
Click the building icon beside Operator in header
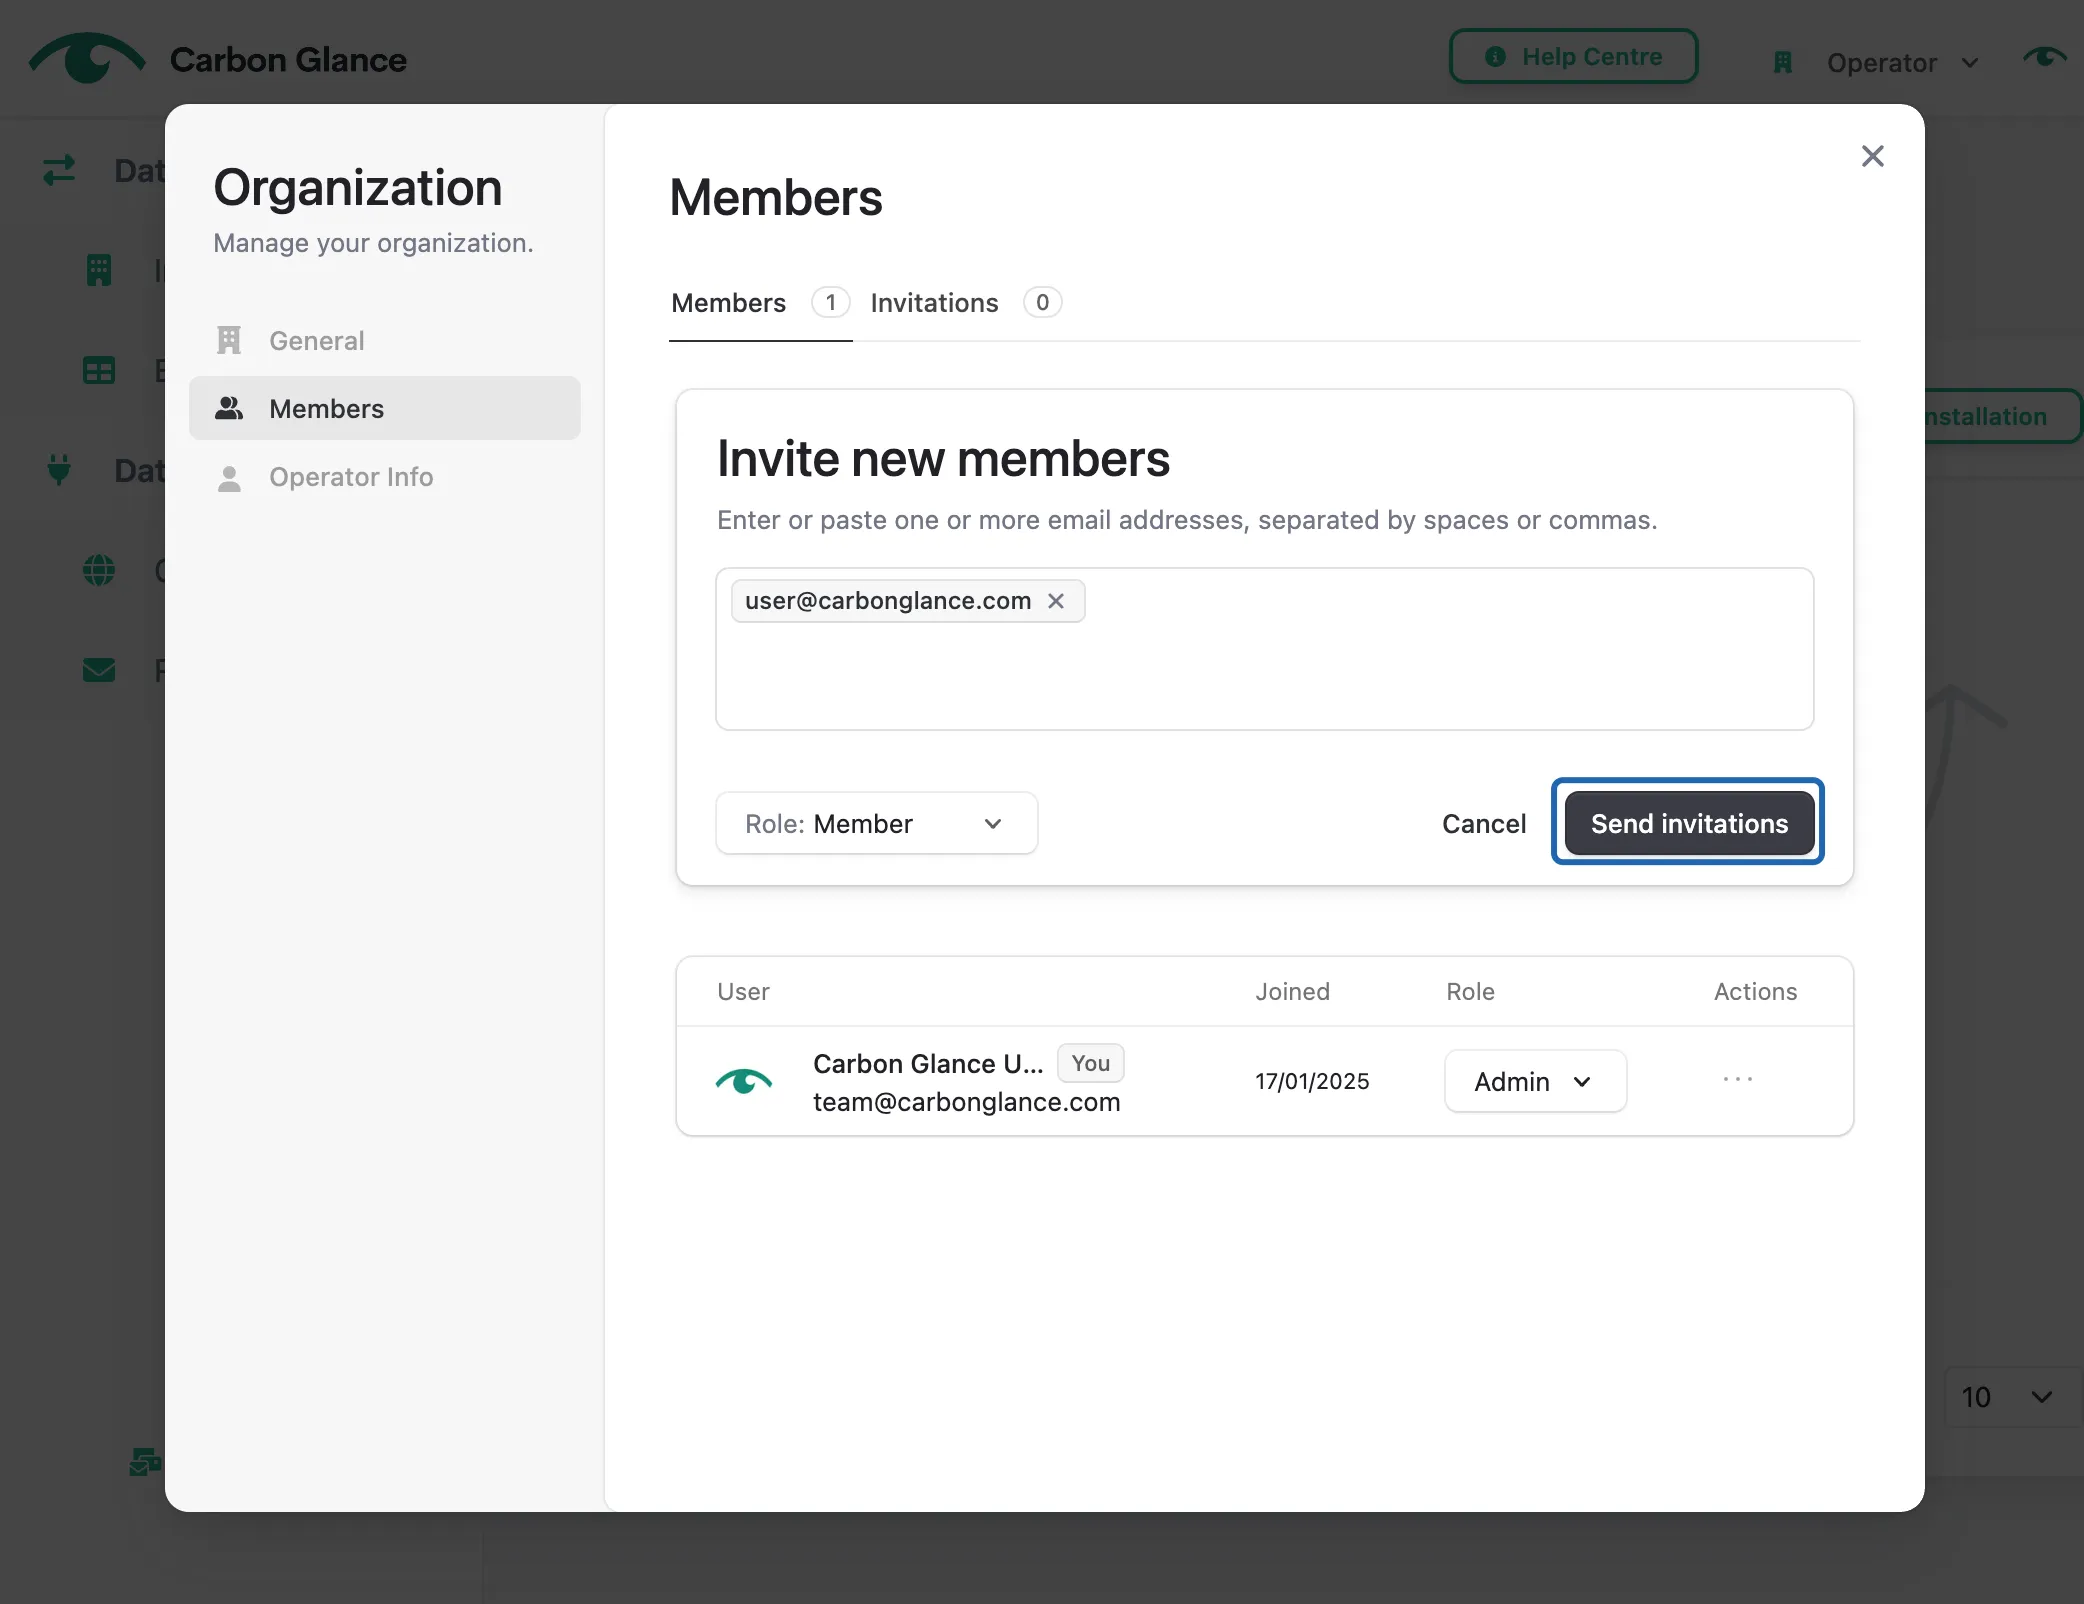[1782, 63]
